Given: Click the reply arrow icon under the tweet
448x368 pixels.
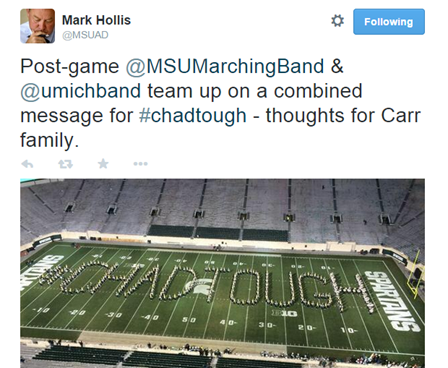Looking at the screenshot, I should [27, 164].
